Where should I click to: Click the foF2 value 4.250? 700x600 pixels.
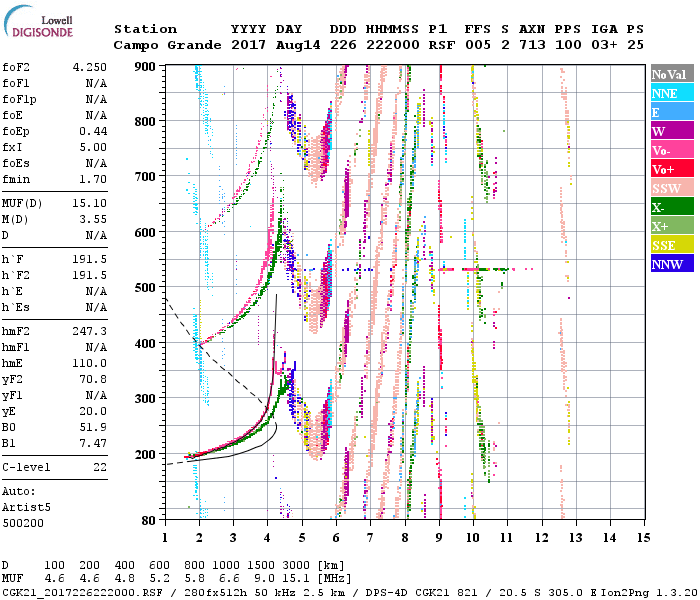(90, 67)
